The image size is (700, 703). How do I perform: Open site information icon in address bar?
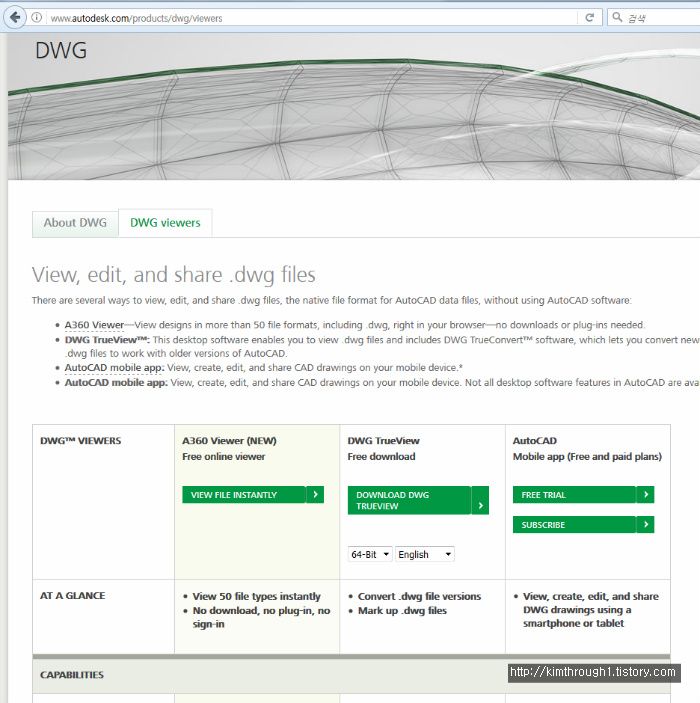pos(37,17)
